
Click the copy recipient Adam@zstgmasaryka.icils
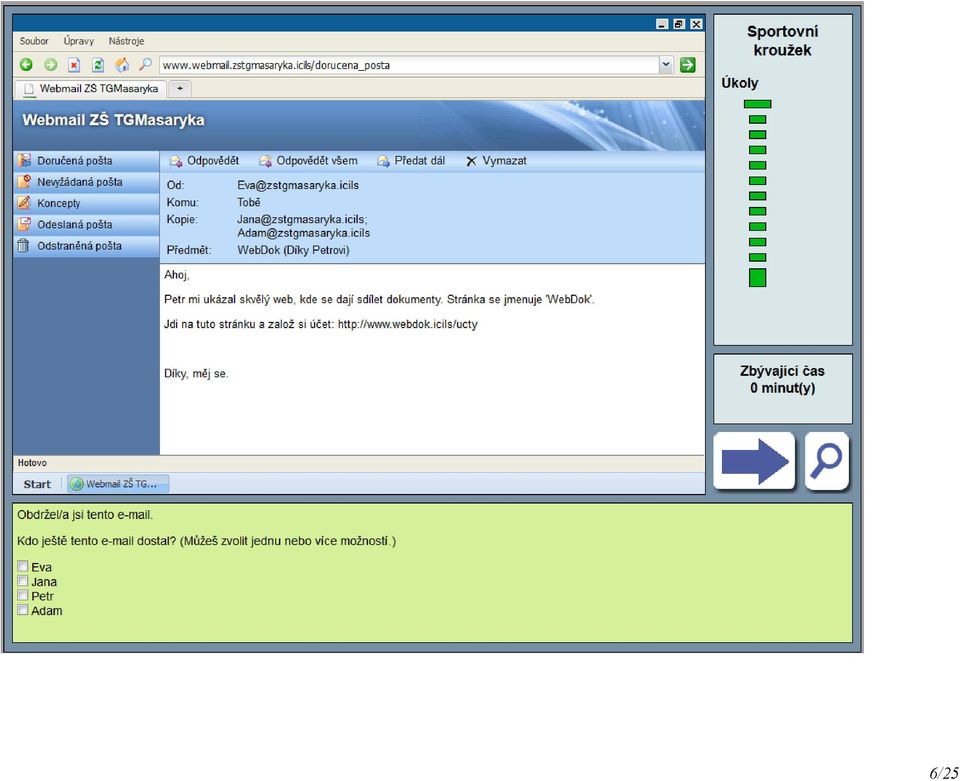point(304,233)
